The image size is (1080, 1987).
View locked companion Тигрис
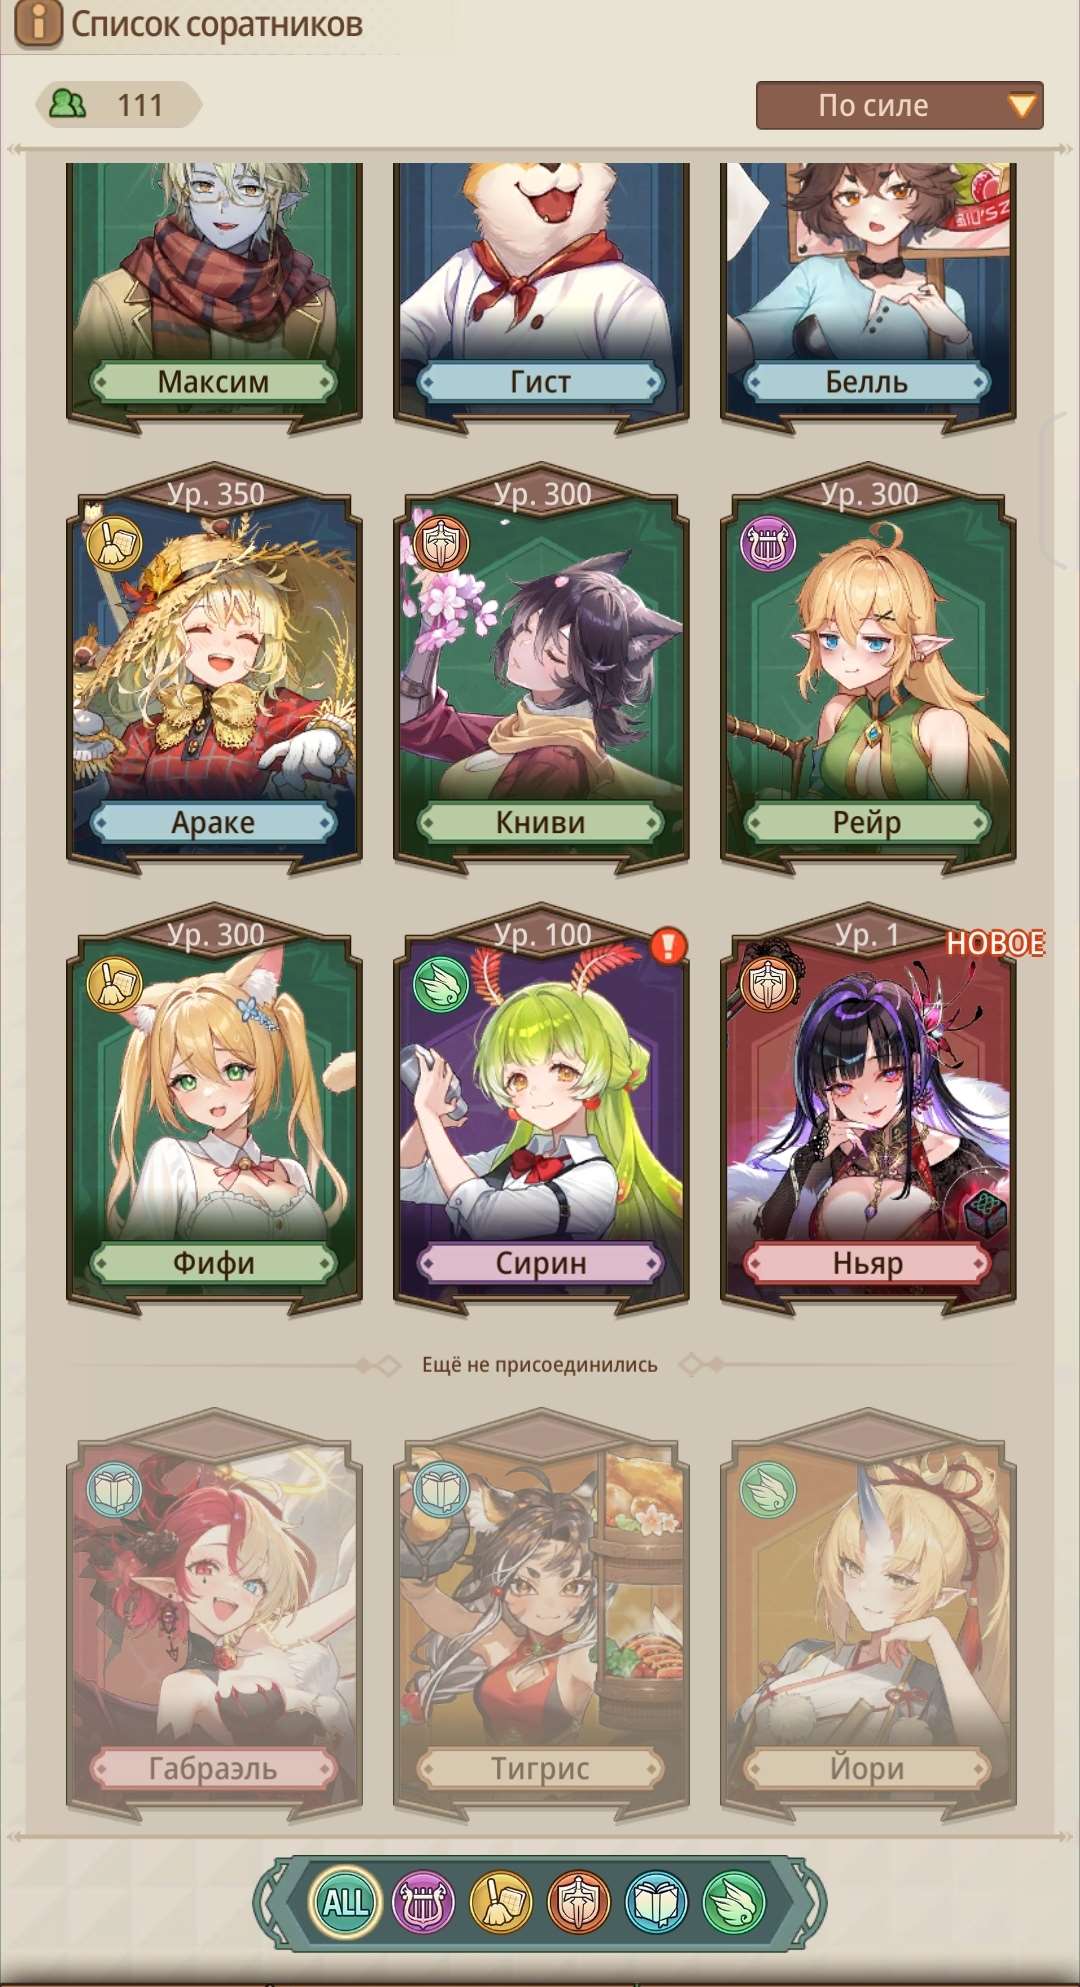click(x=541, y=1612)
